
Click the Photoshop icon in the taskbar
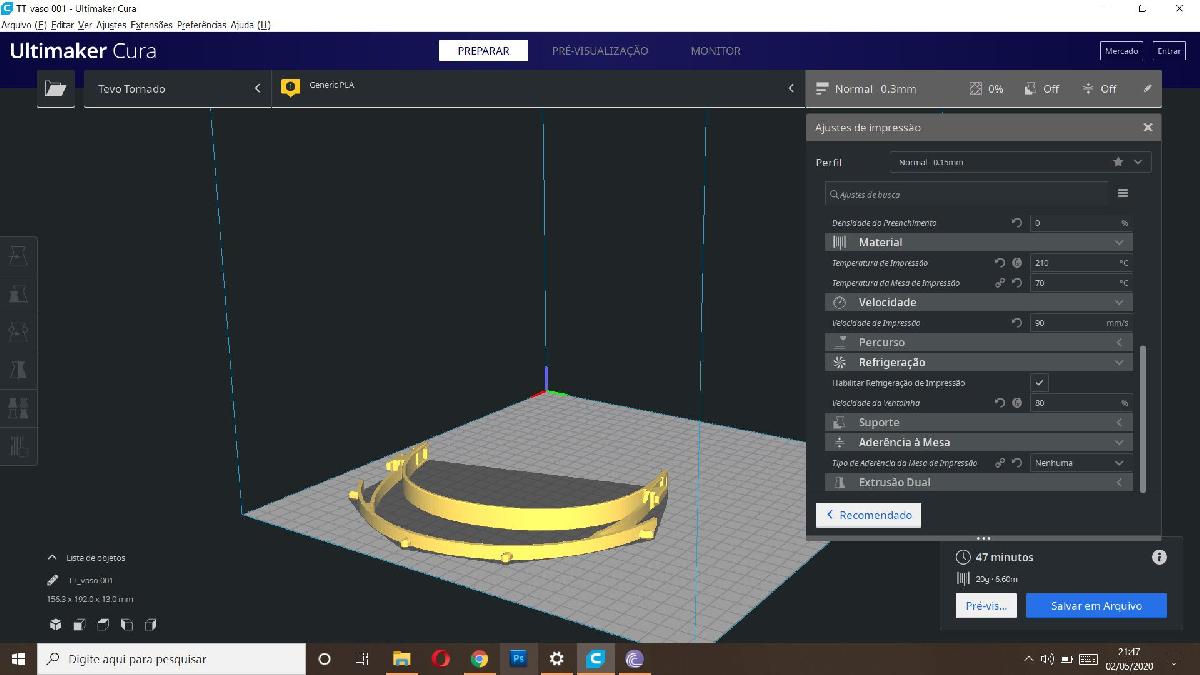(x=518, y=659)
